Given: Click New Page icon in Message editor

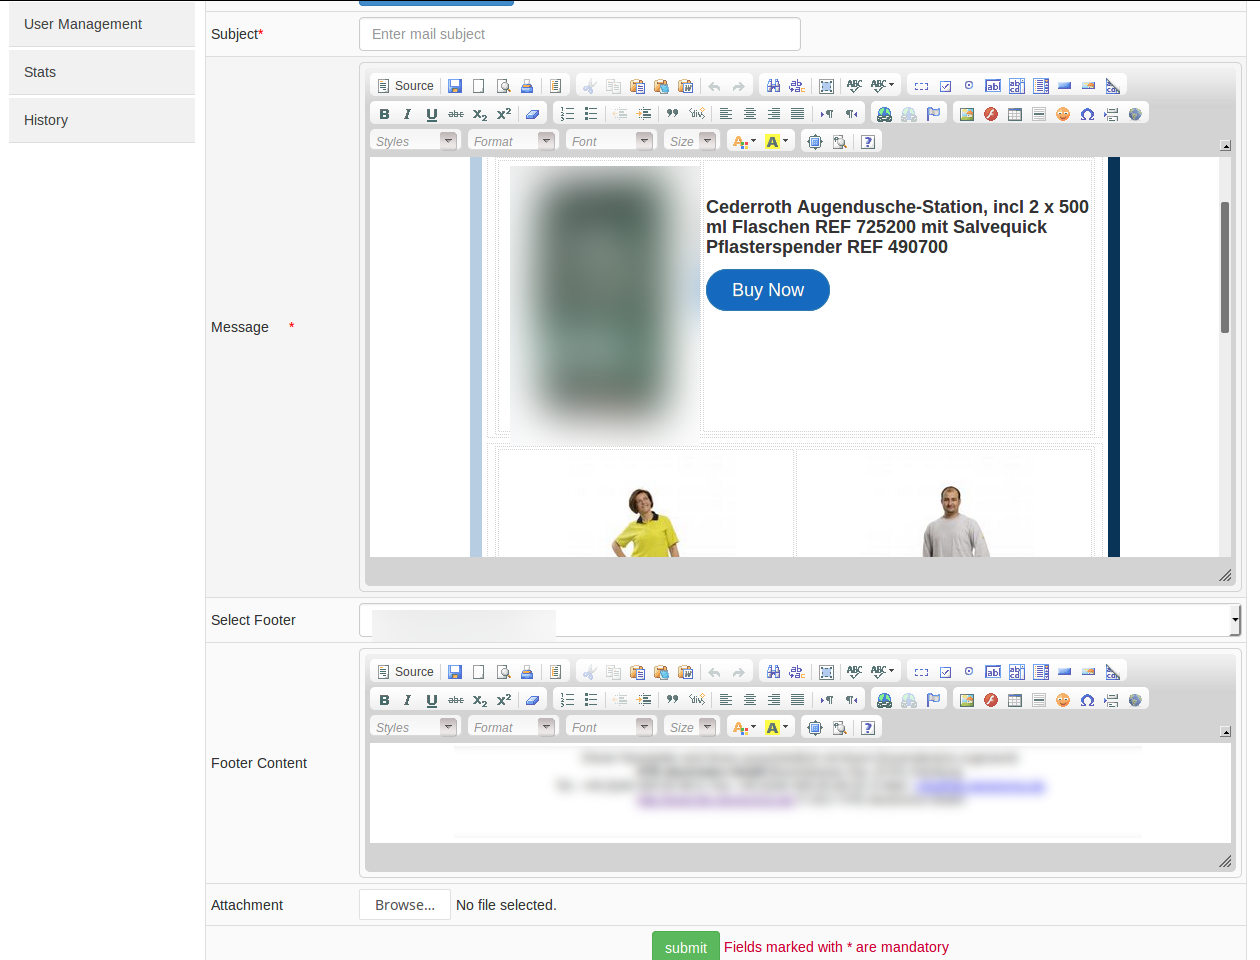Looking at the screenshot, I should click(479, 86).
